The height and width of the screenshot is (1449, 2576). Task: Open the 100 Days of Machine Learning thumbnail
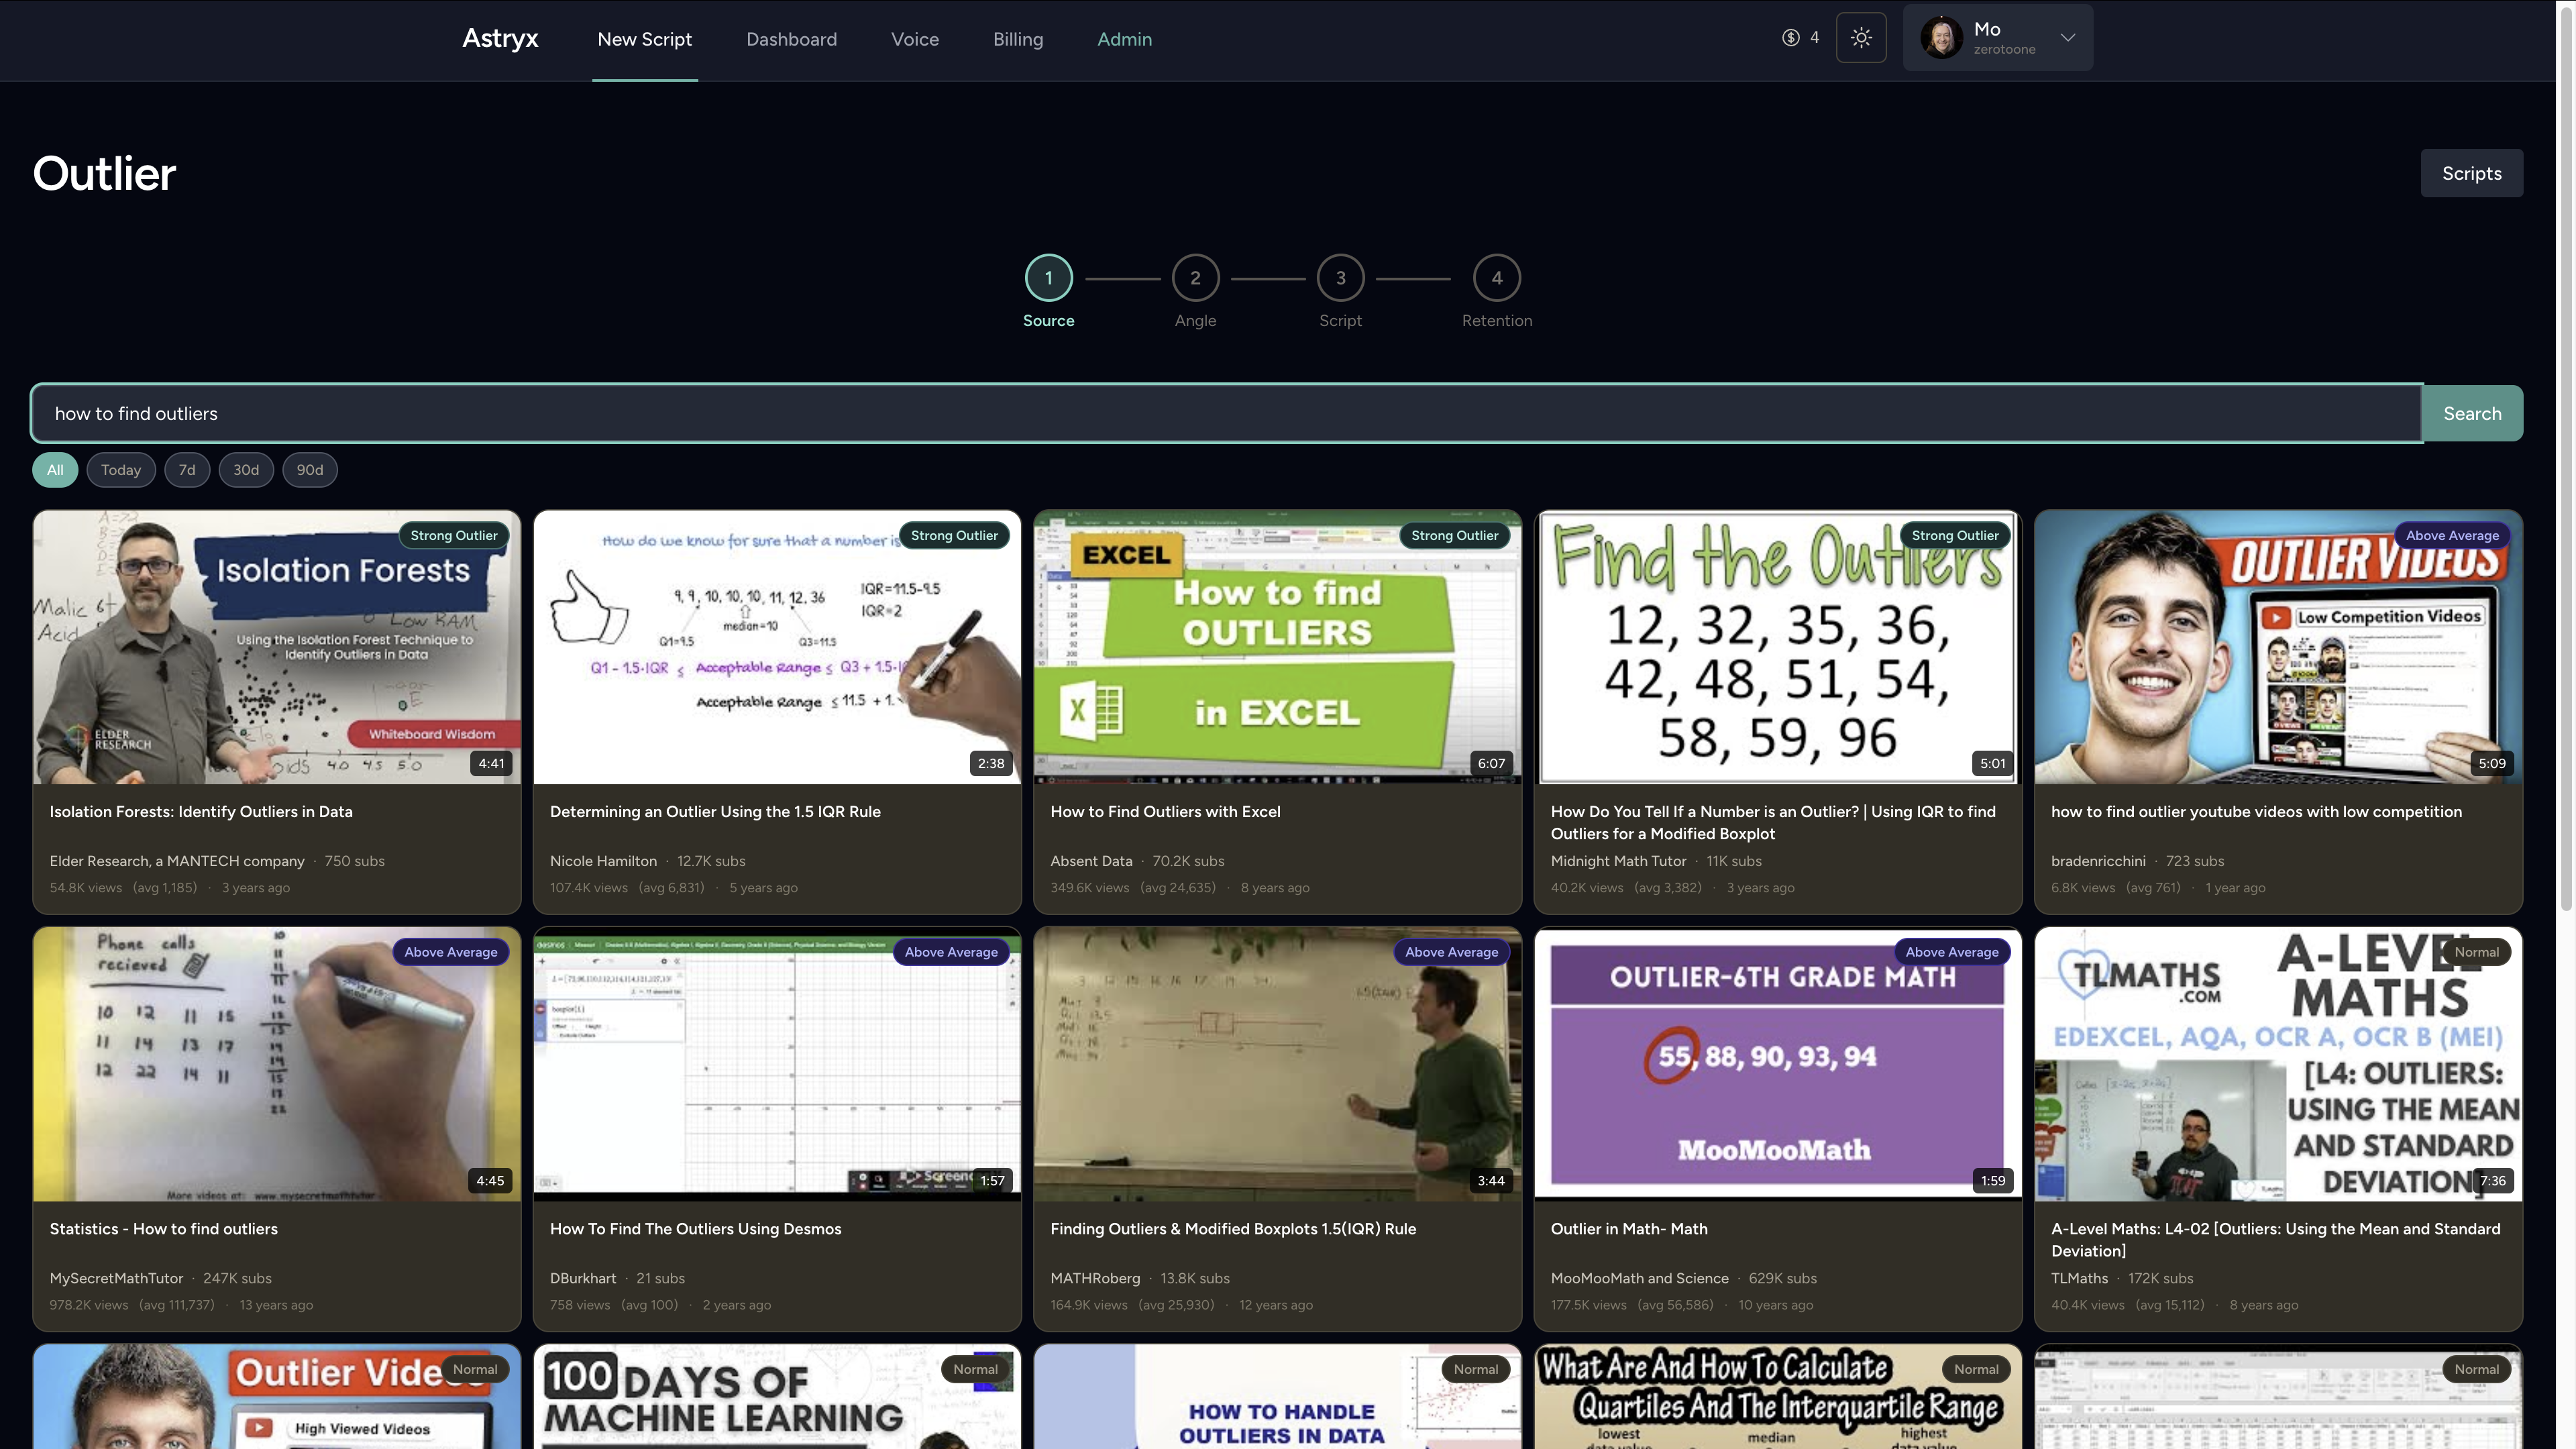777,1397
